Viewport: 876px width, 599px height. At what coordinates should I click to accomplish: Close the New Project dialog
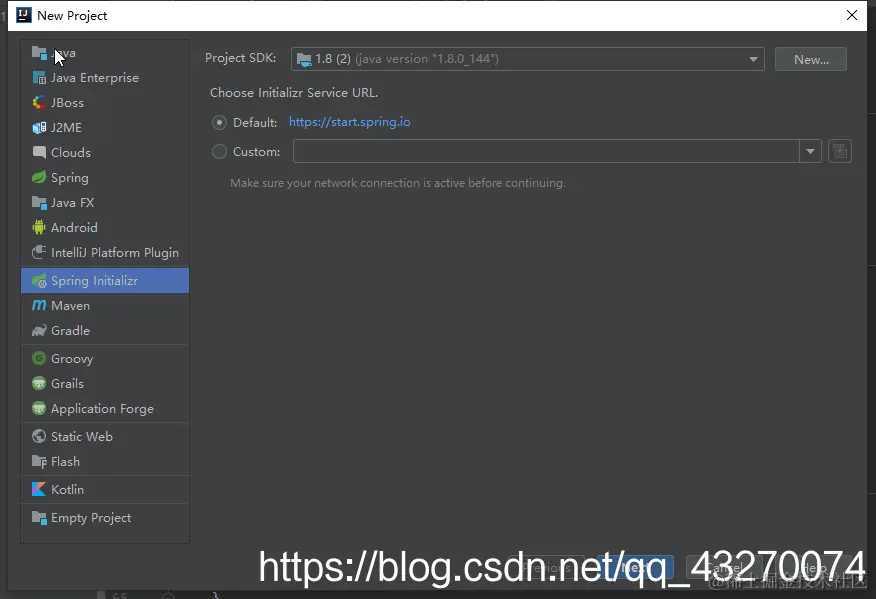851,15
